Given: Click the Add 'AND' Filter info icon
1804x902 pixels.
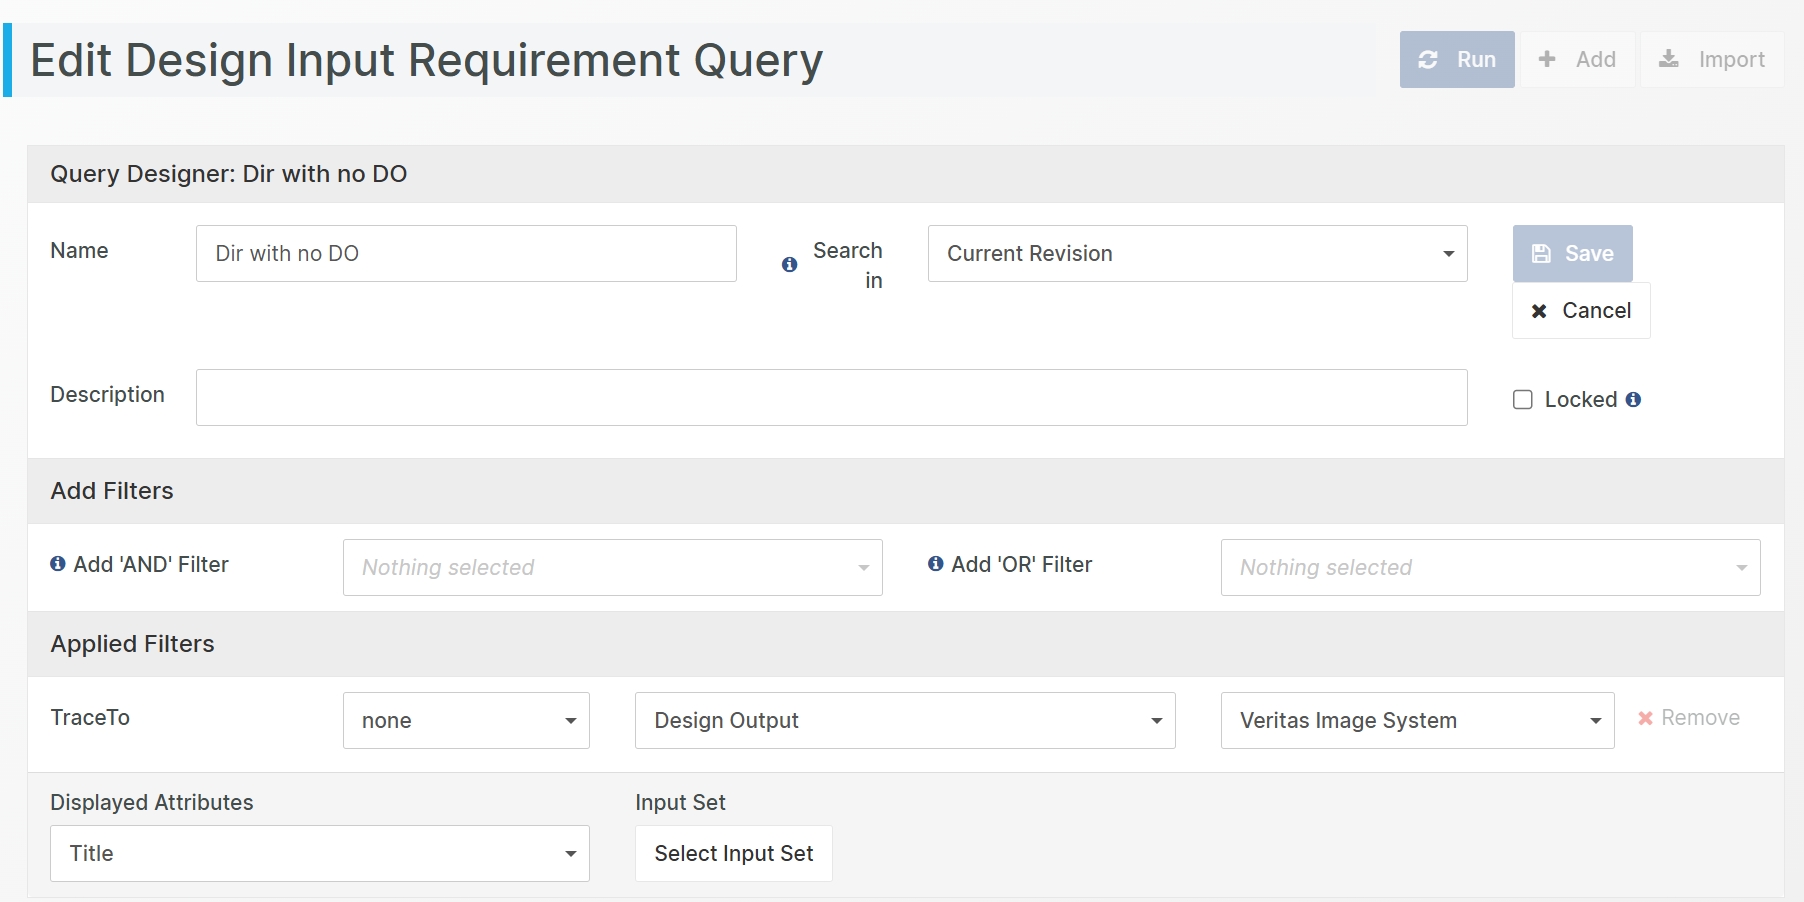Looking at the screenshot, I should tap(58, 564).
